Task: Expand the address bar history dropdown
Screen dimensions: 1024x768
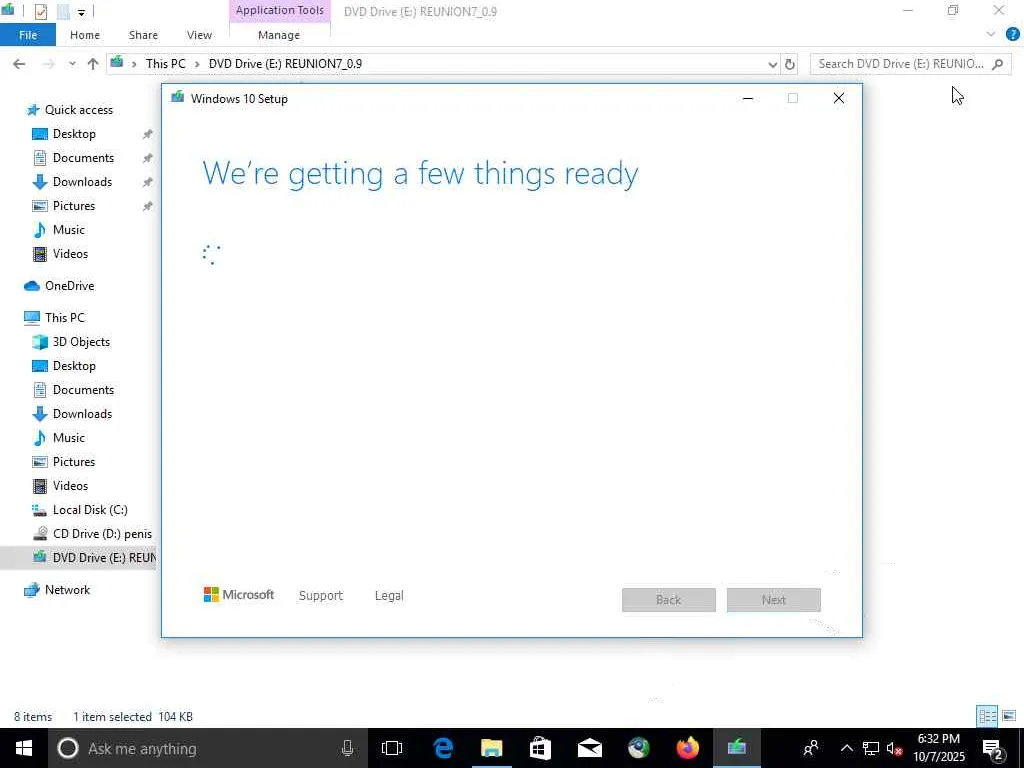Action: tap(773, 64)
